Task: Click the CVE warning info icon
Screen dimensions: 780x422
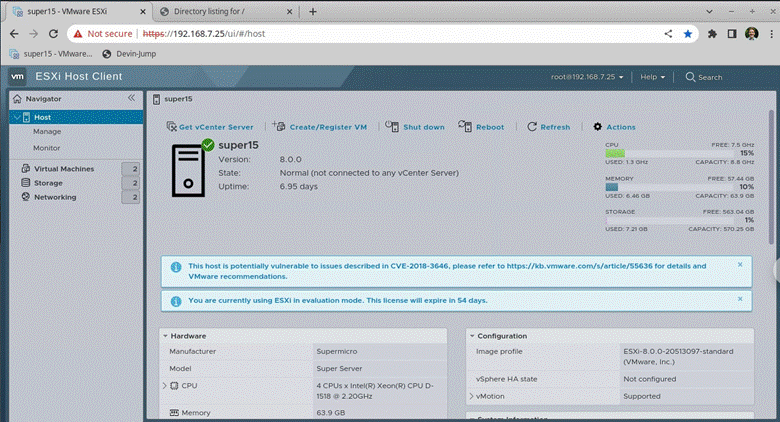Action: [x=176, y=267]
